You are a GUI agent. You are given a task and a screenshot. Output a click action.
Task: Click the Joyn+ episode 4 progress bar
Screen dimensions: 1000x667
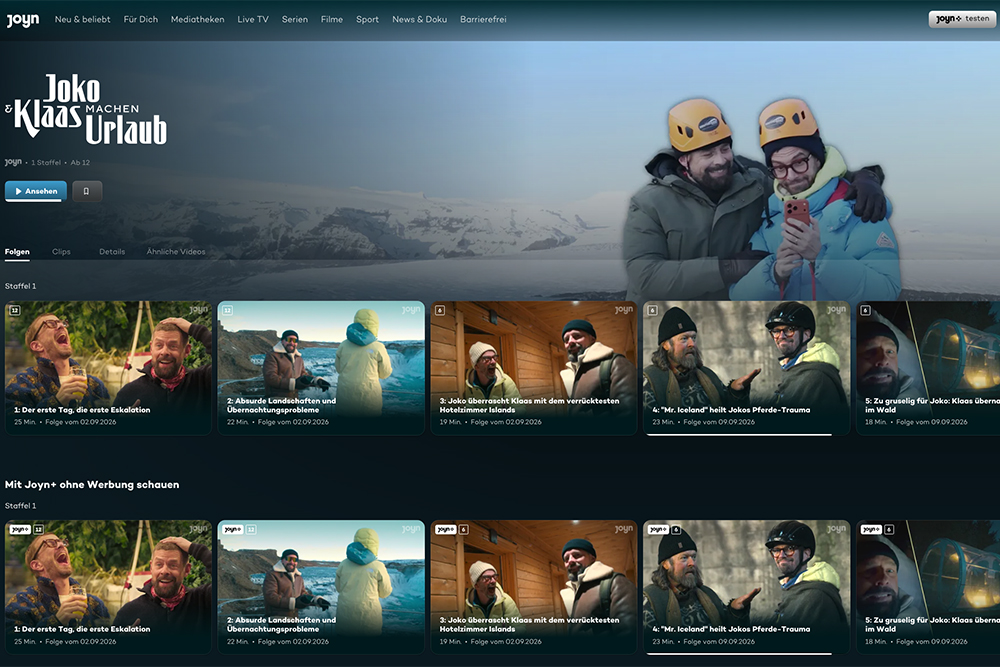739,653
